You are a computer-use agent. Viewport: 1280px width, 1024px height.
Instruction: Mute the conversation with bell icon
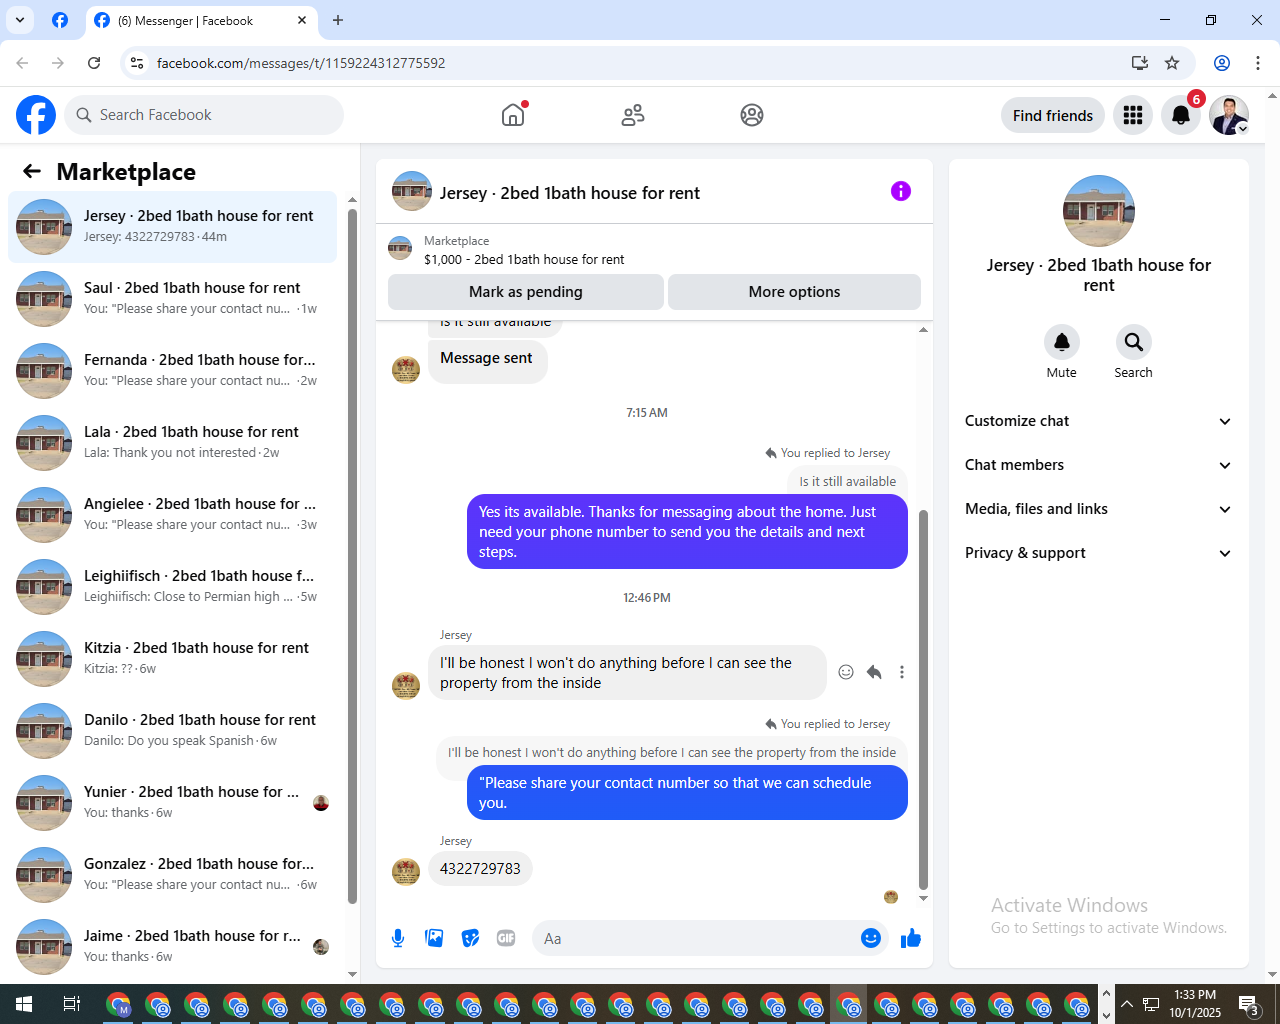pos(1062,342)
